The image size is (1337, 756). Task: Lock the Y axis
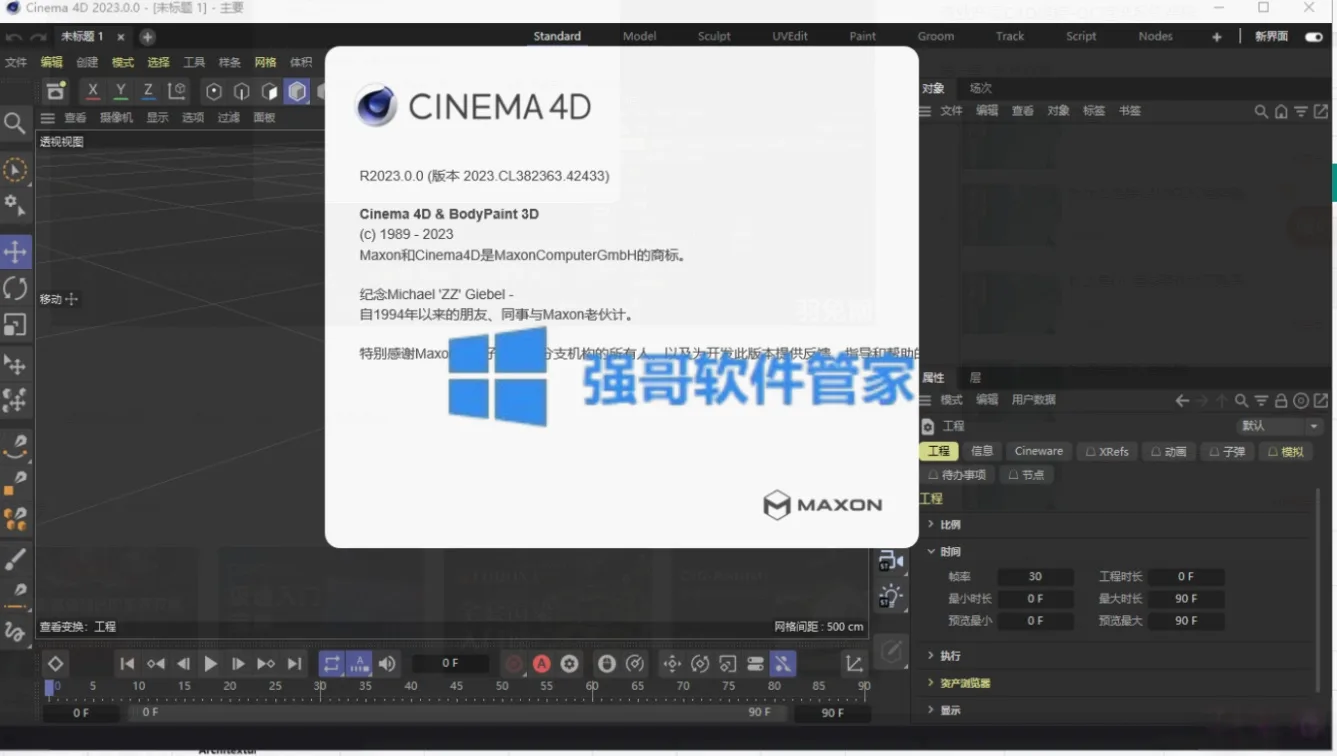[x=120, y=91]
